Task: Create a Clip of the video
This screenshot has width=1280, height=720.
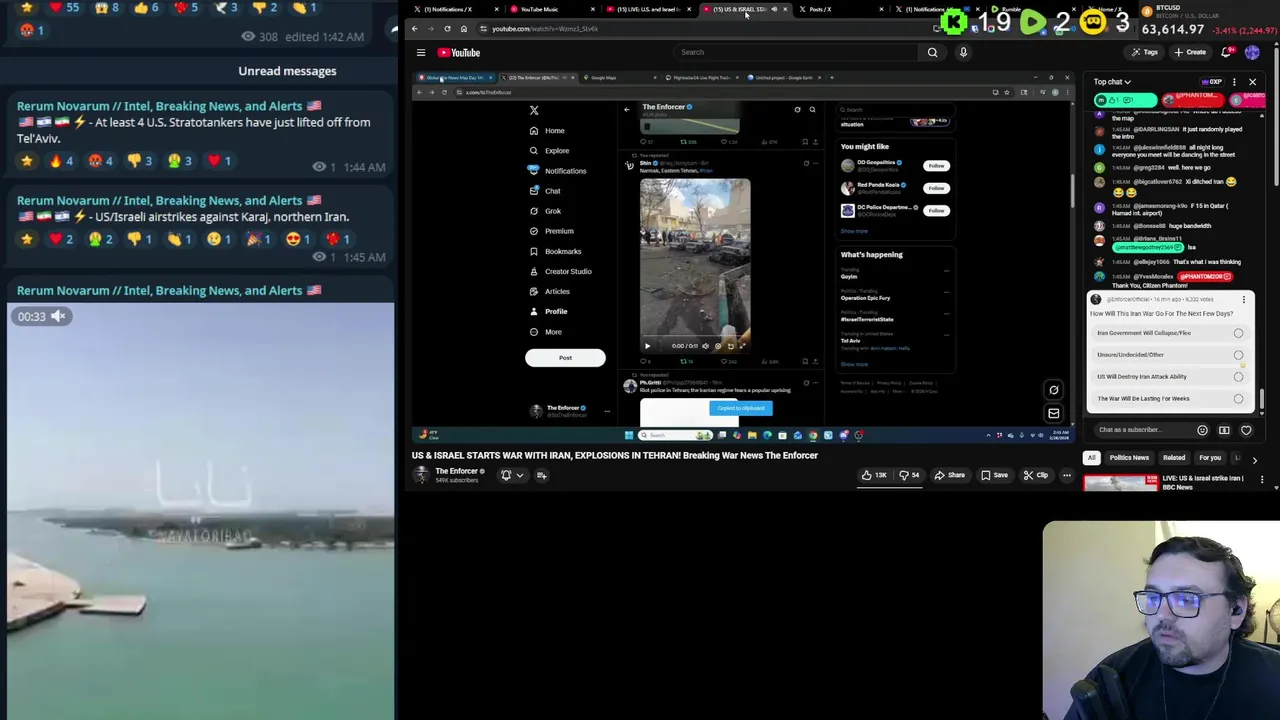Action: tap(1036, 475)
